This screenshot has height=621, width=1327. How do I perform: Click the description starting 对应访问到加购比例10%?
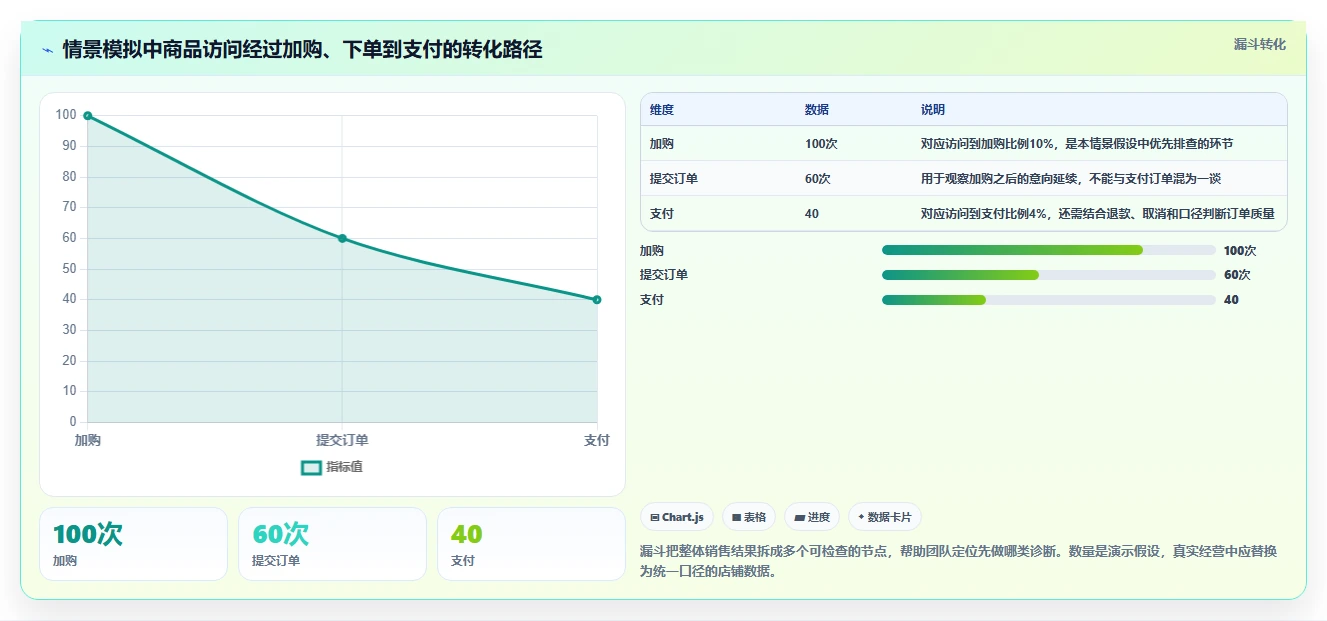point(1077,144)
